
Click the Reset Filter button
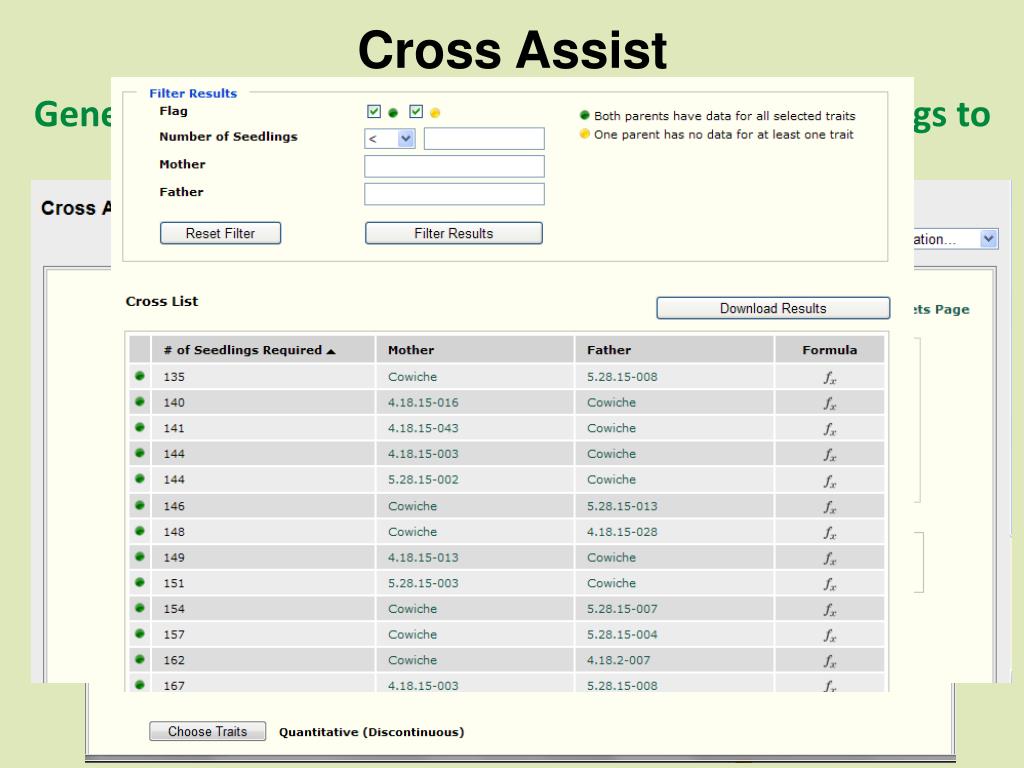[220, 233]
